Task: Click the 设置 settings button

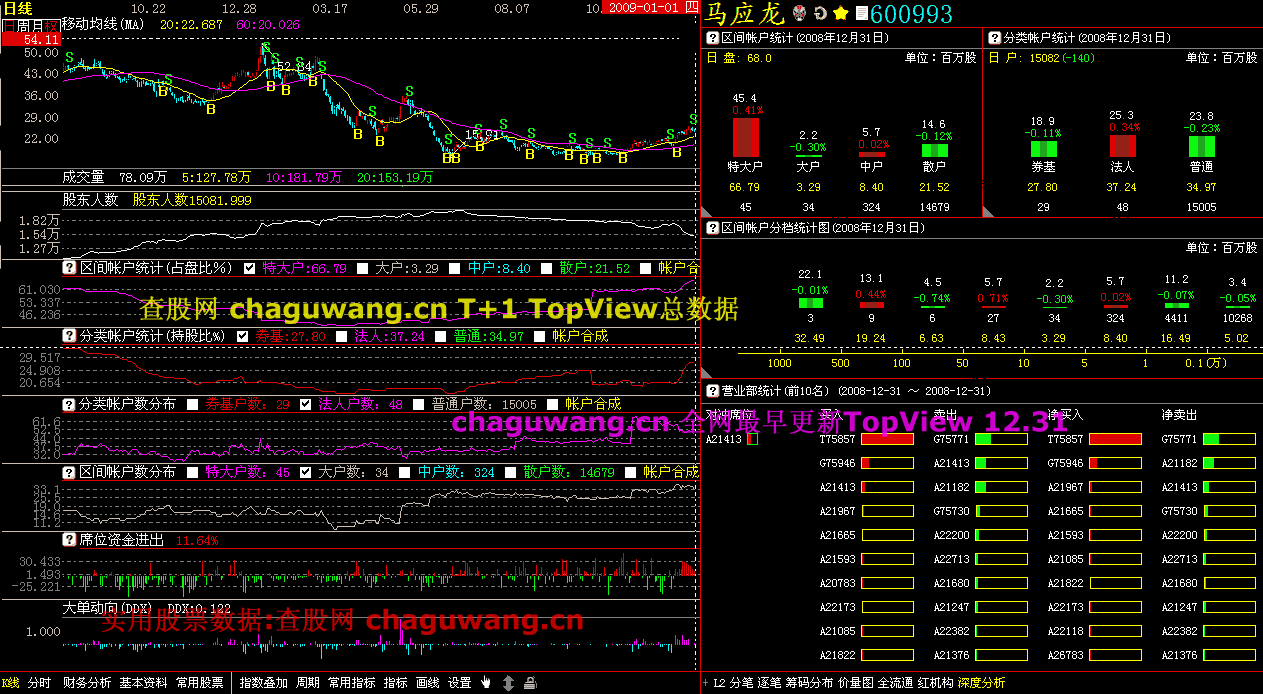Action: (459, 683)
